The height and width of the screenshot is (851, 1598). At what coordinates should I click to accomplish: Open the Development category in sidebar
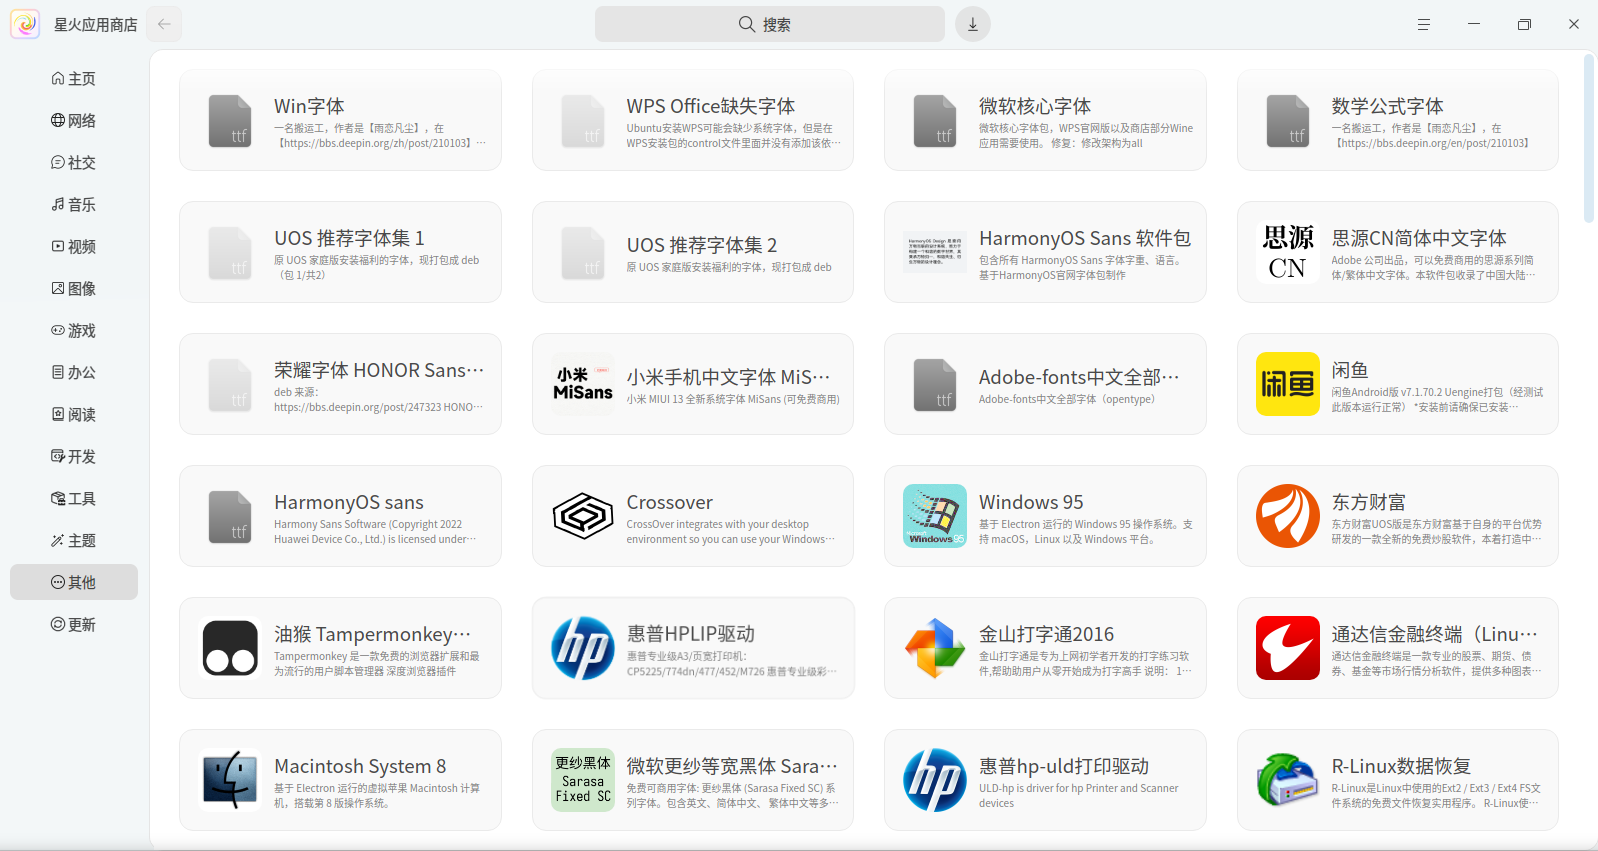(74, 457)
